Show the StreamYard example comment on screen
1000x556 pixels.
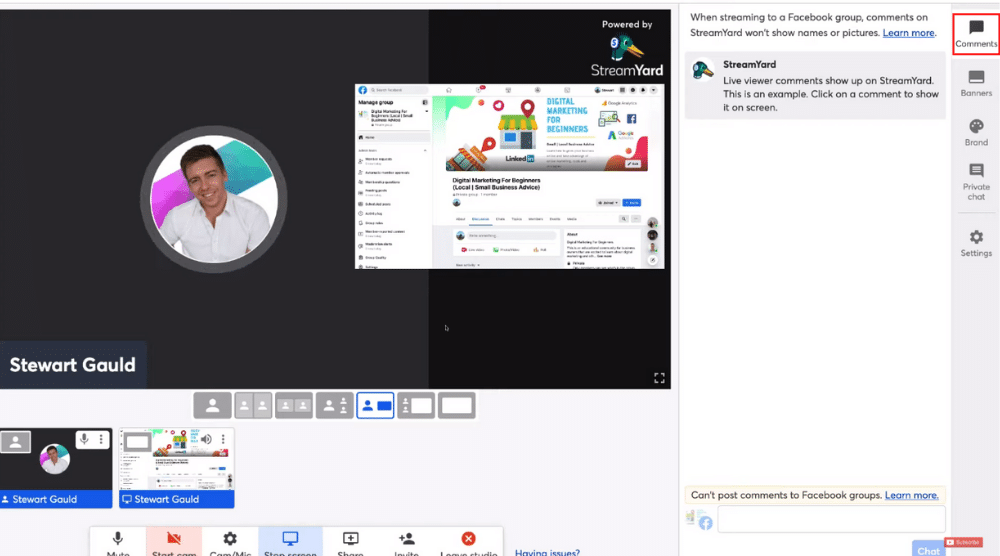point(815,86)
